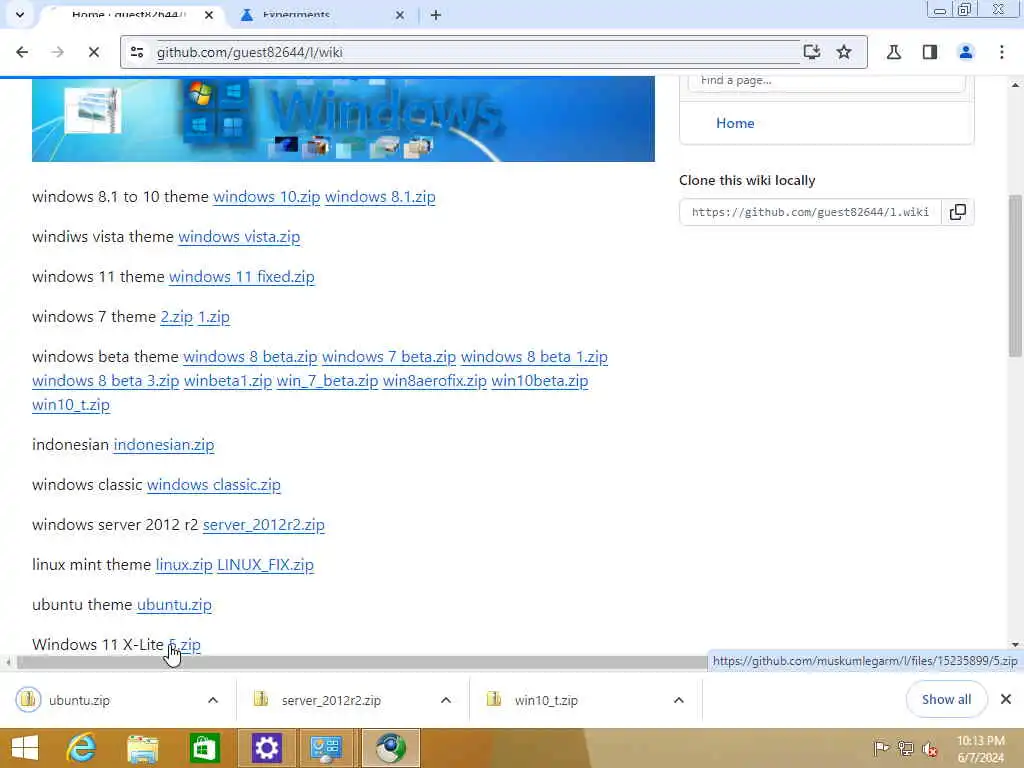Download windows classic.zip
This screenshot has height=768, width=1024.
[x=214, y=485]
